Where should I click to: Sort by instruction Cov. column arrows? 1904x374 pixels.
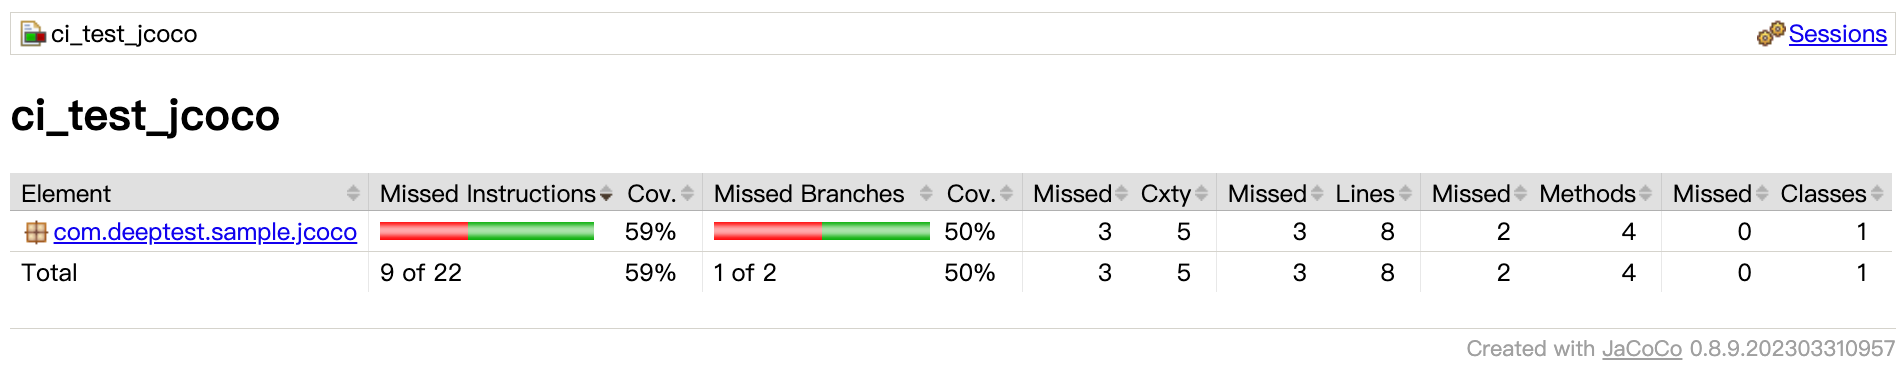(x=687, y=193)
